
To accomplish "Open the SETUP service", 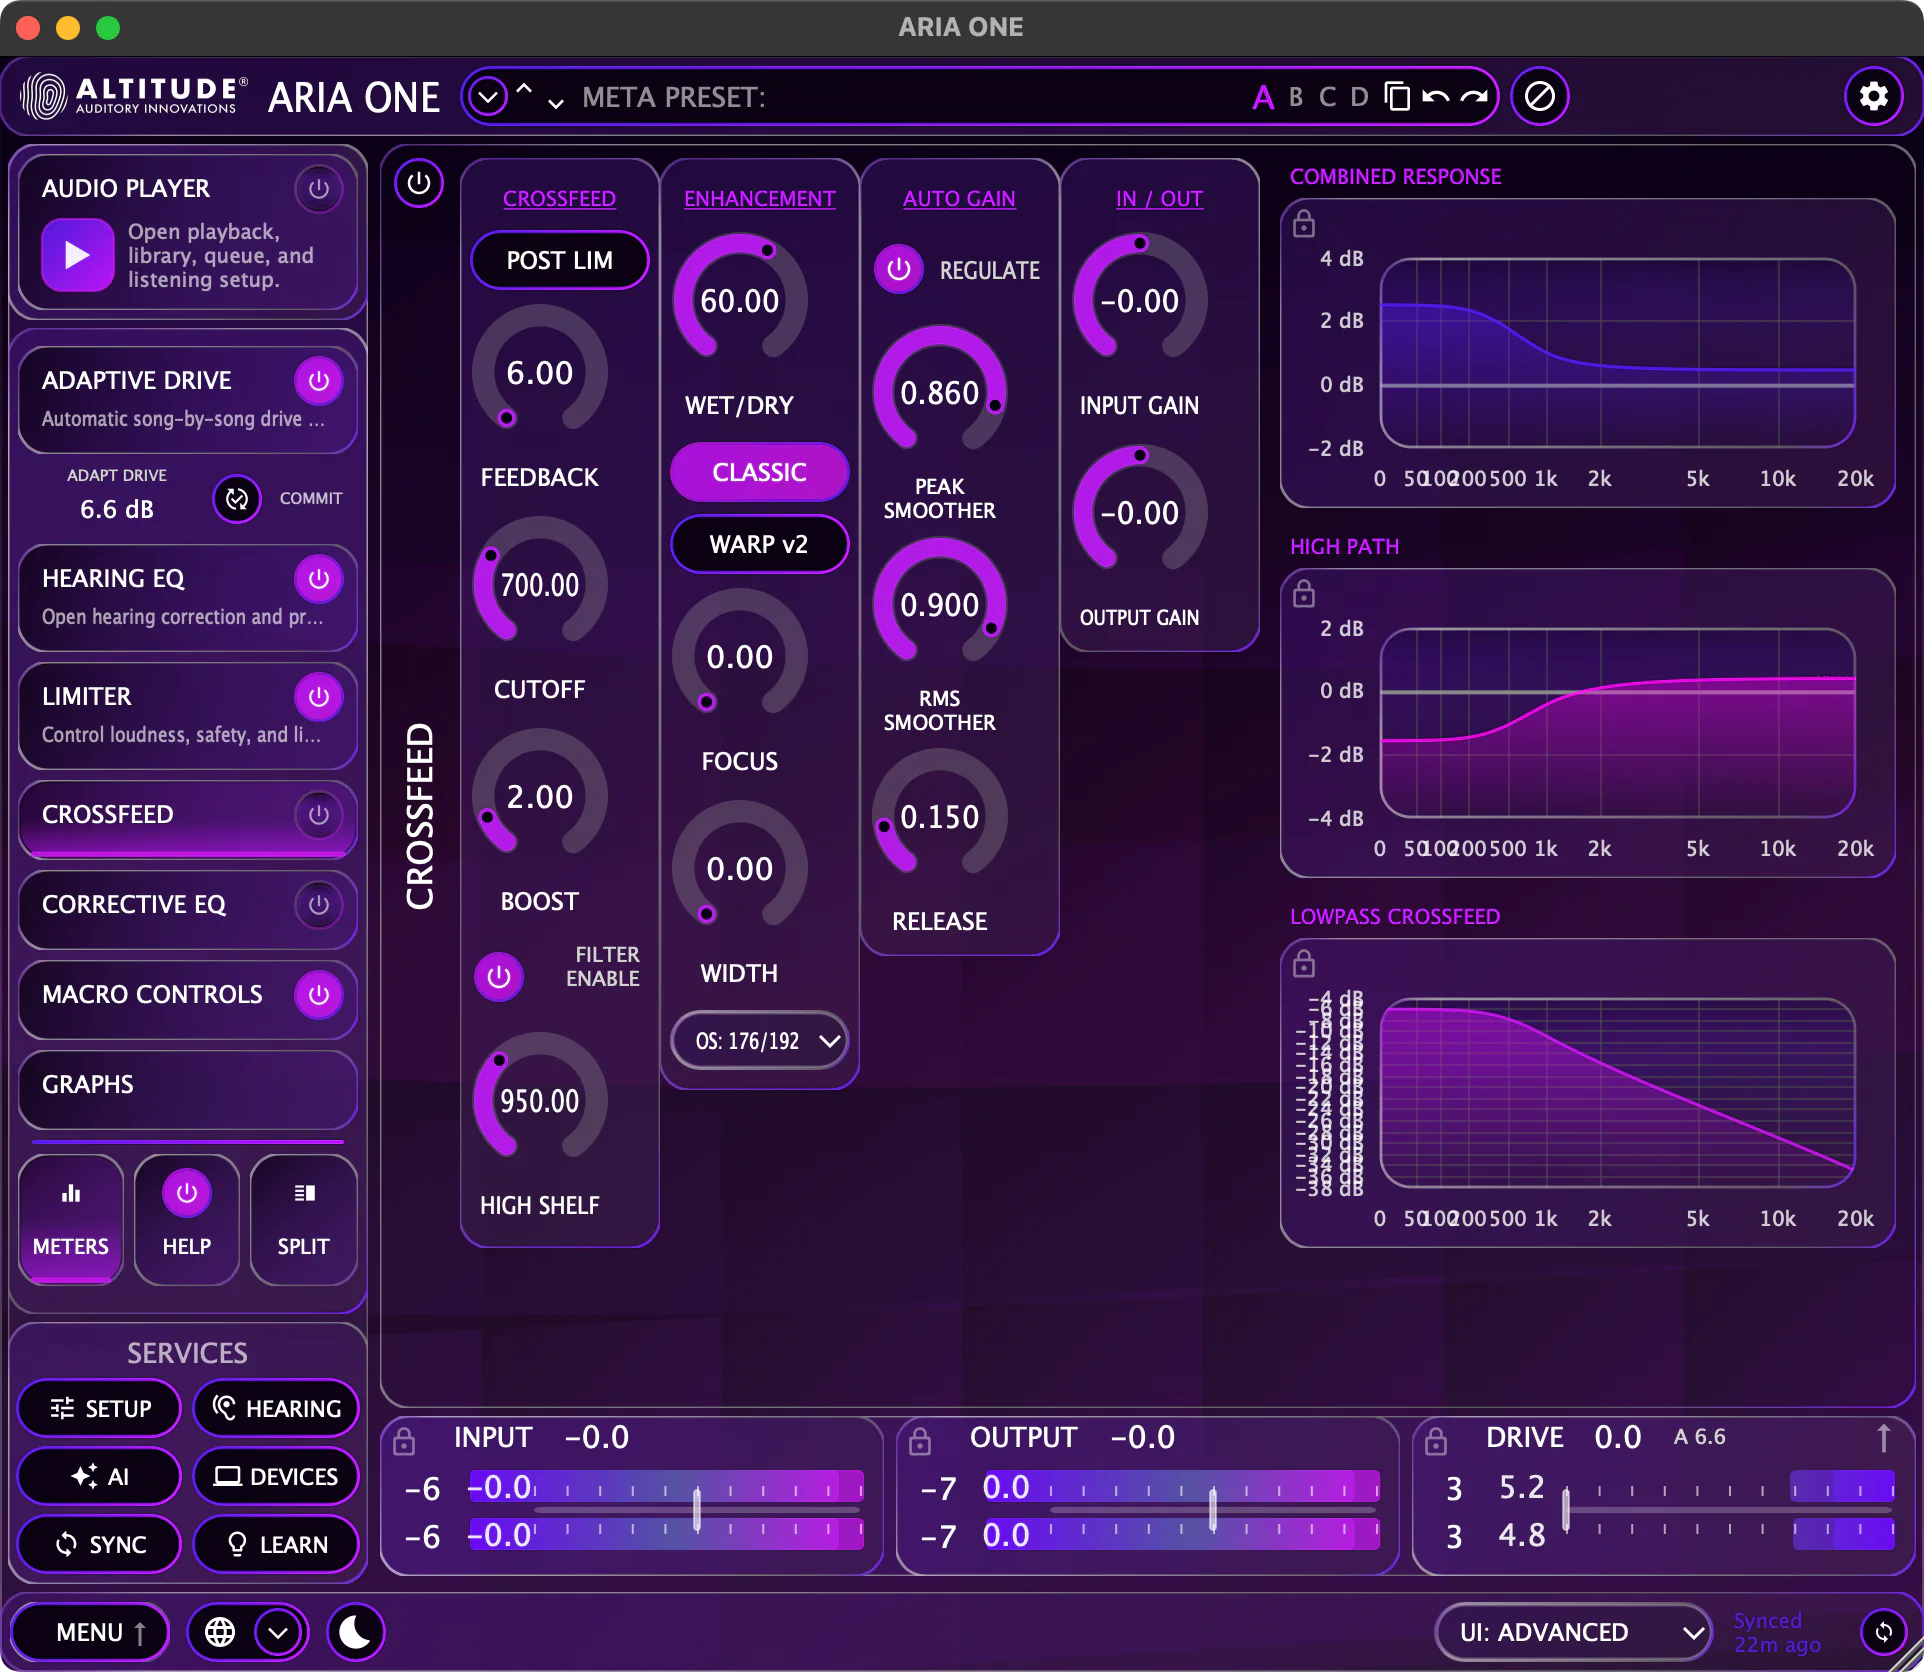I will tap(100, 1408).
